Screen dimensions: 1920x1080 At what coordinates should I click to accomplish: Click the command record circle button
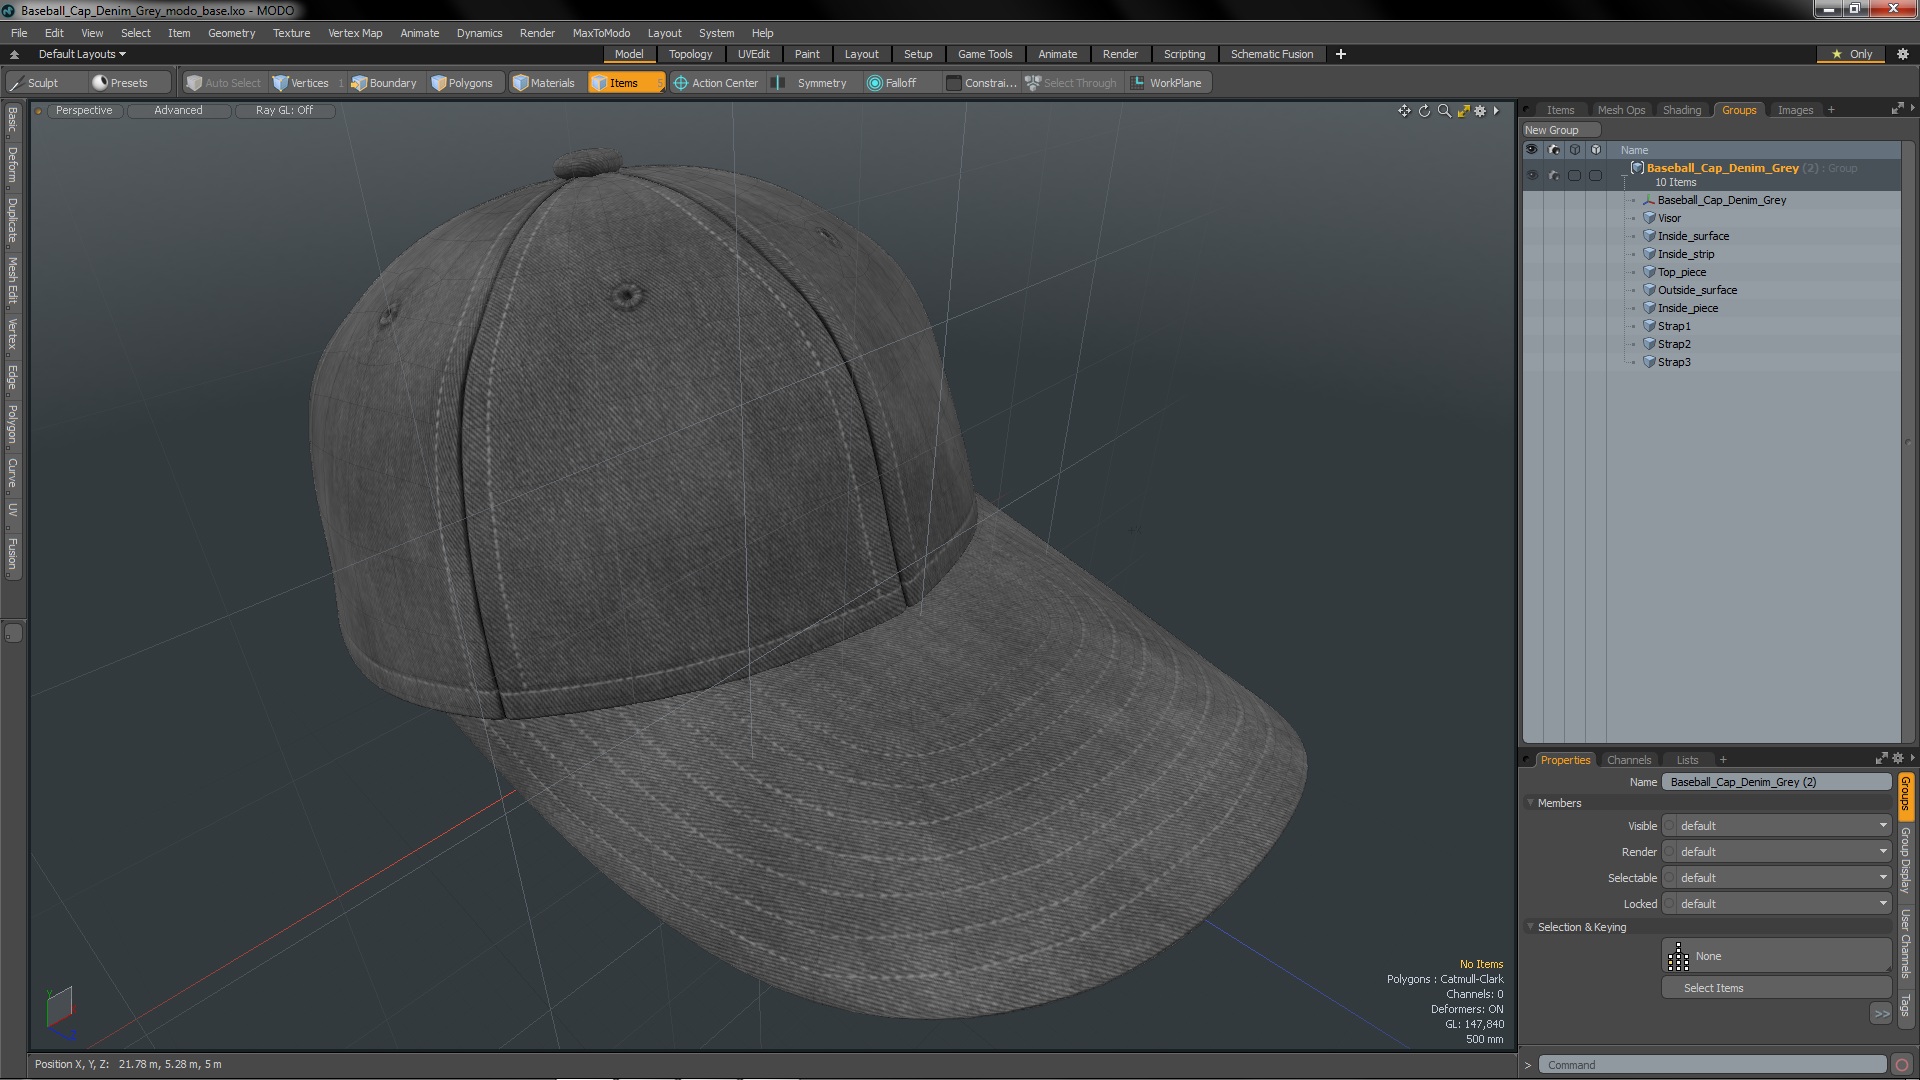point(1902,1065)
